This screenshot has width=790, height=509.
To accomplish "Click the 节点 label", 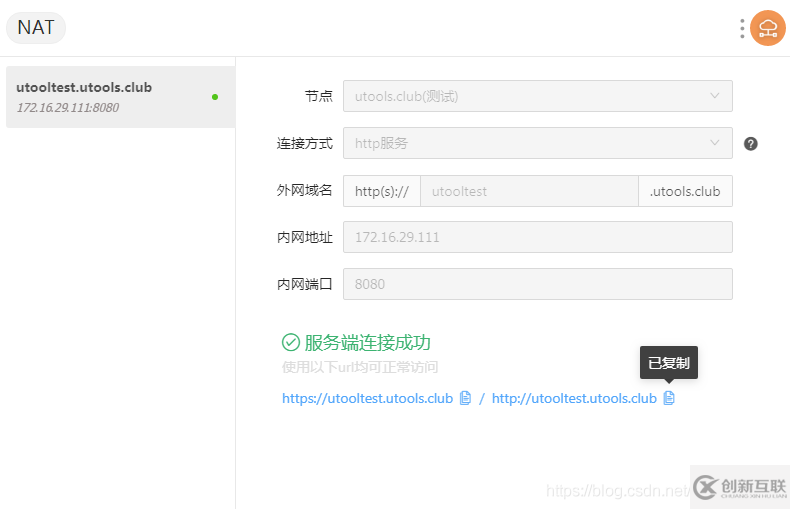I will tap(319, 96).
